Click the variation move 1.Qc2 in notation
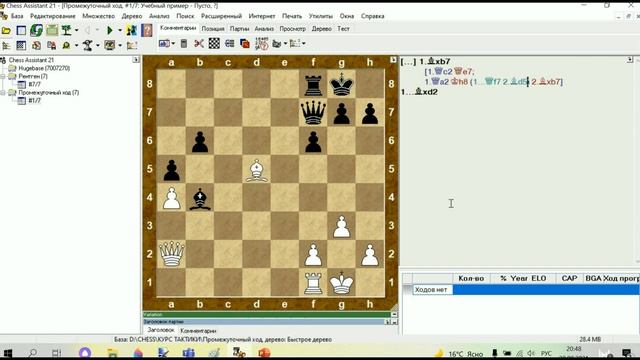The width and height of the screenshot is (640, 360). 440,71
